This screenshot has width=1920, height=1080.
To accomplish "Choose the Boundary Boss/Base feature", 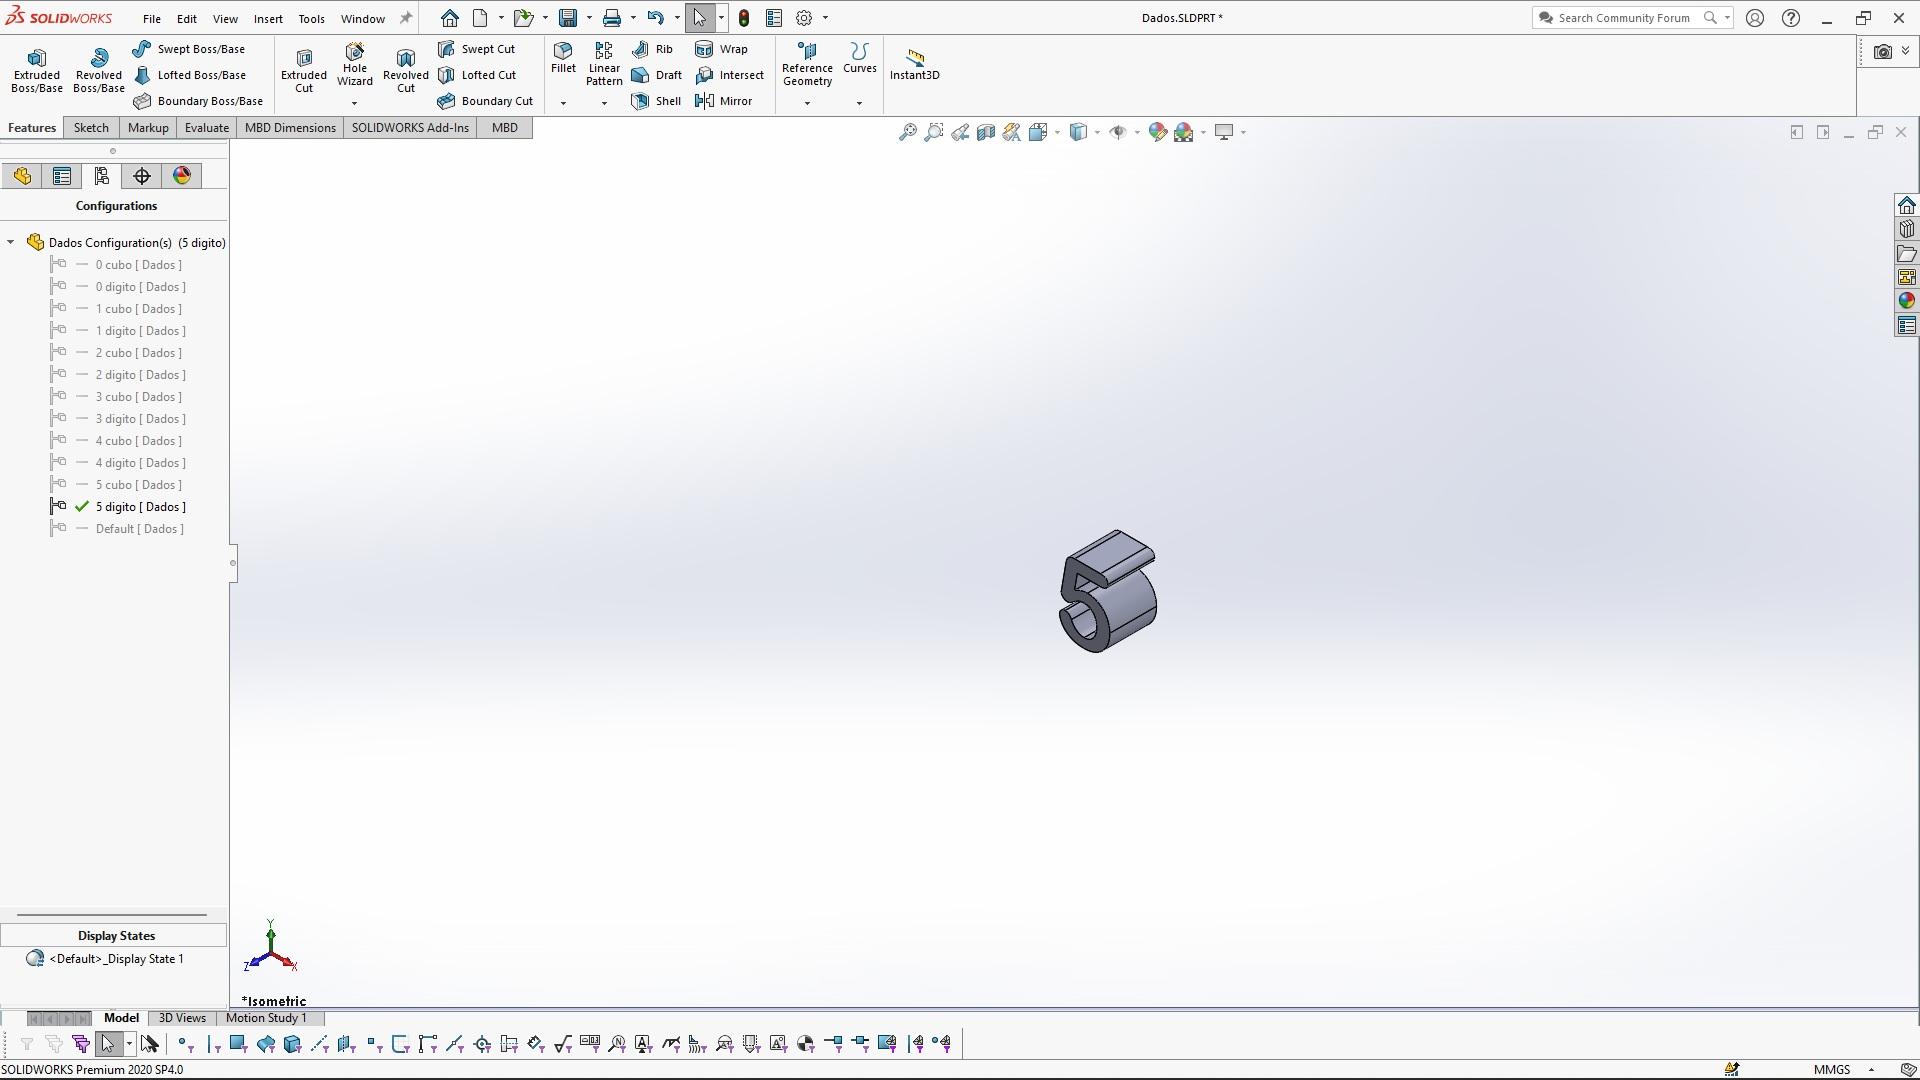I will (x=198, y=101).
